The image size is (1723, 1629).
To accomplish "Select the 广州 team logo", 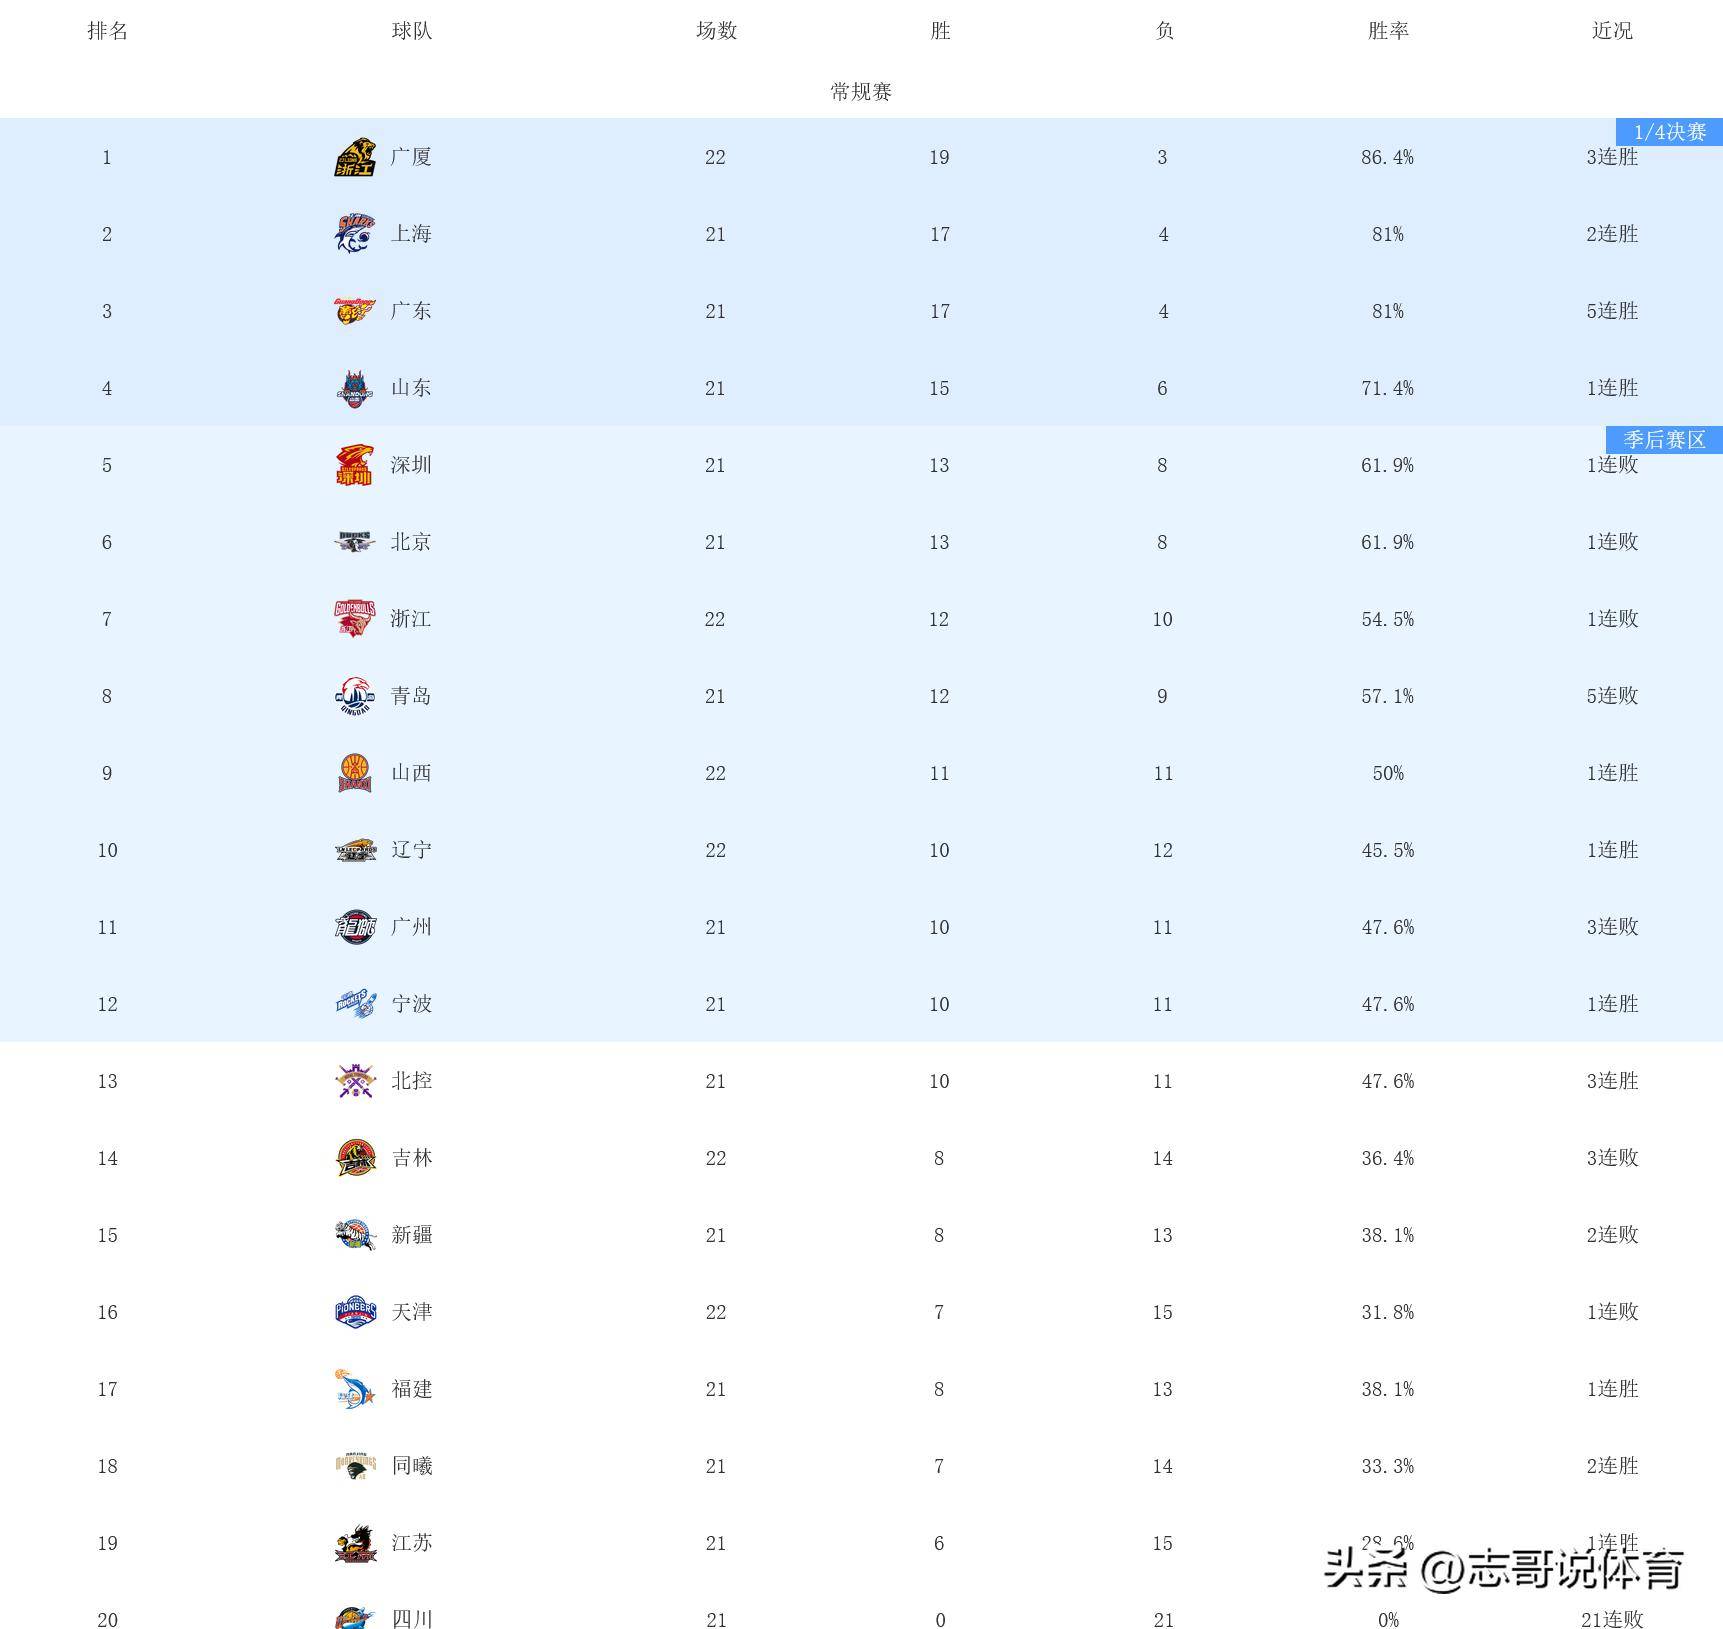I will (354, 927).
